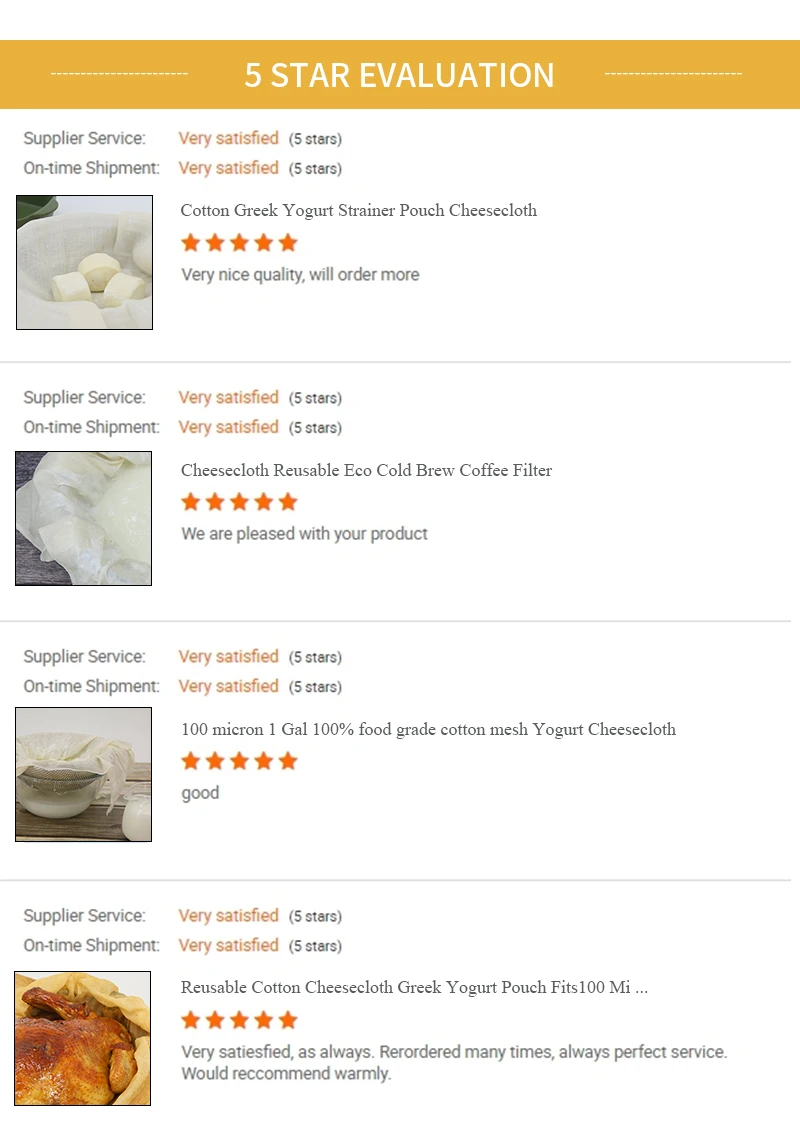The image size is (800, 1146).
Task: Open Reusable Cotton Cheesecloth Greek Yogurt Pouch link
Action: [414, 987]
